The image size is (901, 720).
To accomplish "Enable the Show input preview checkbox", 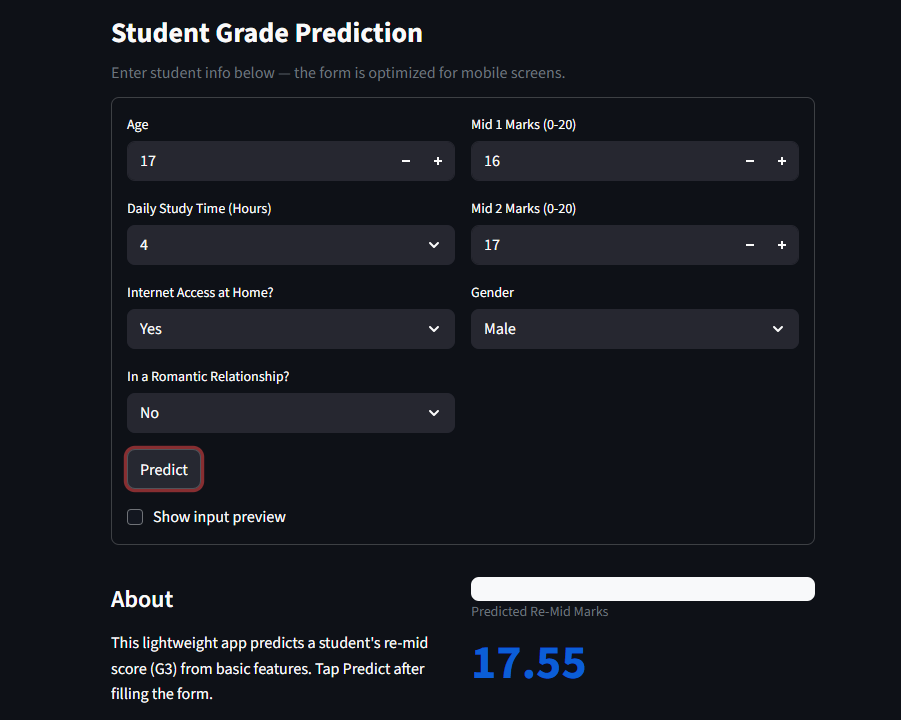I will pyautogui.click(x=135, y=517).
